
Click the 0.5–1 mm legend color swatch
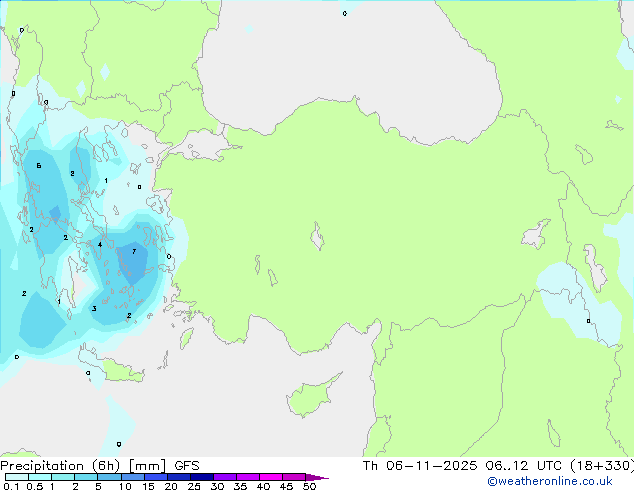[40, 477]
